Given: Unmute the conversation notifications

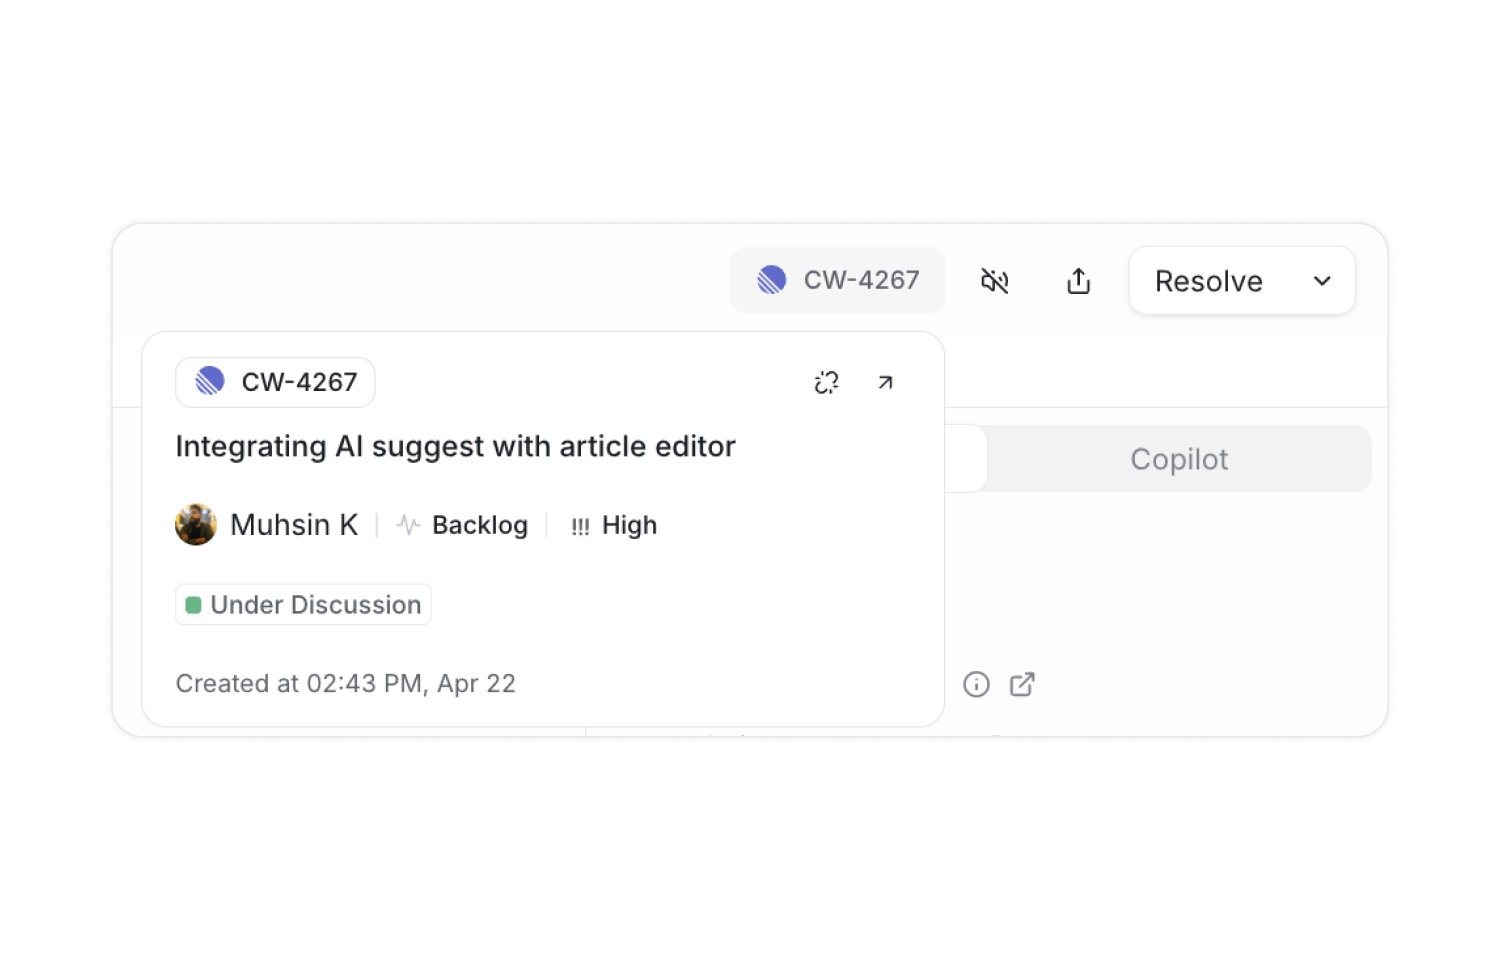Looking at the screenshot, I should pyautogui.click(x=995, y=281).
